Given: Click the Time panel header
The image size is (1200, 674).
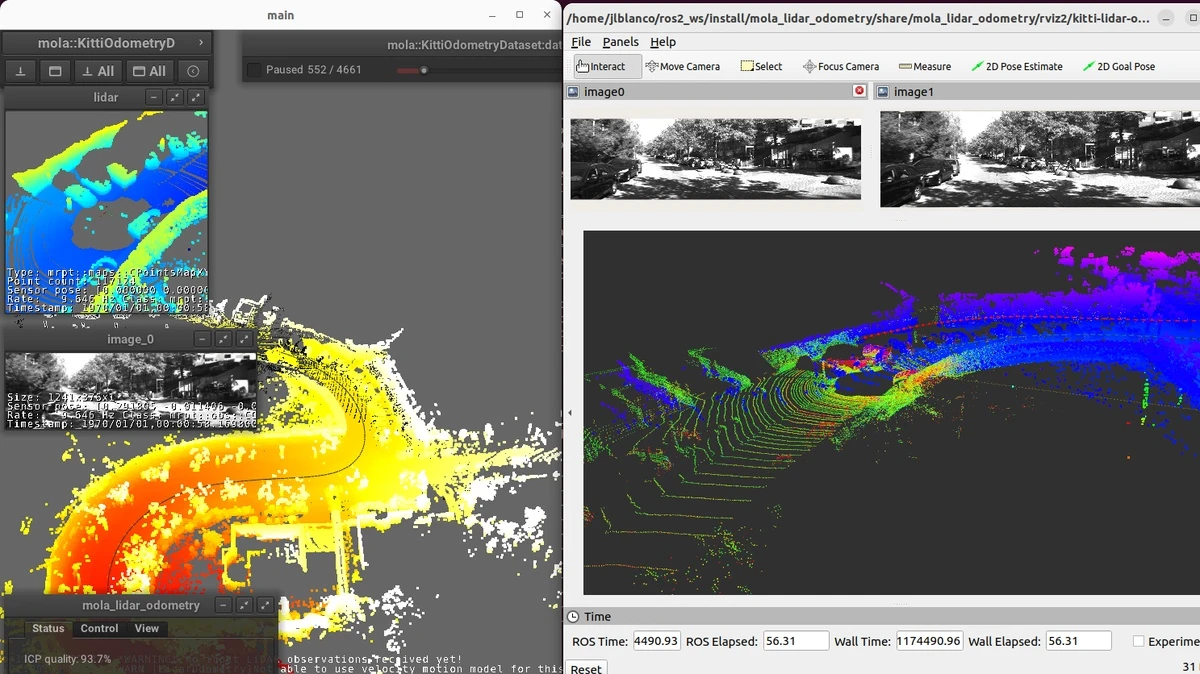Looking at the screenshot, I should point(880,617).
